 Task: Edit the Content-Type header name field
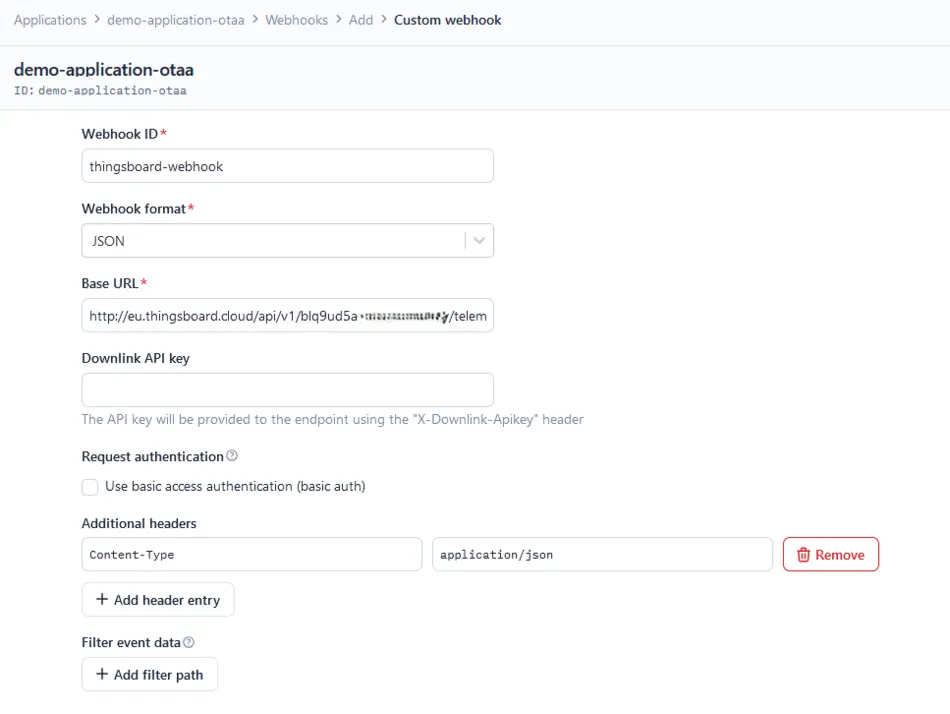point(251,555)
